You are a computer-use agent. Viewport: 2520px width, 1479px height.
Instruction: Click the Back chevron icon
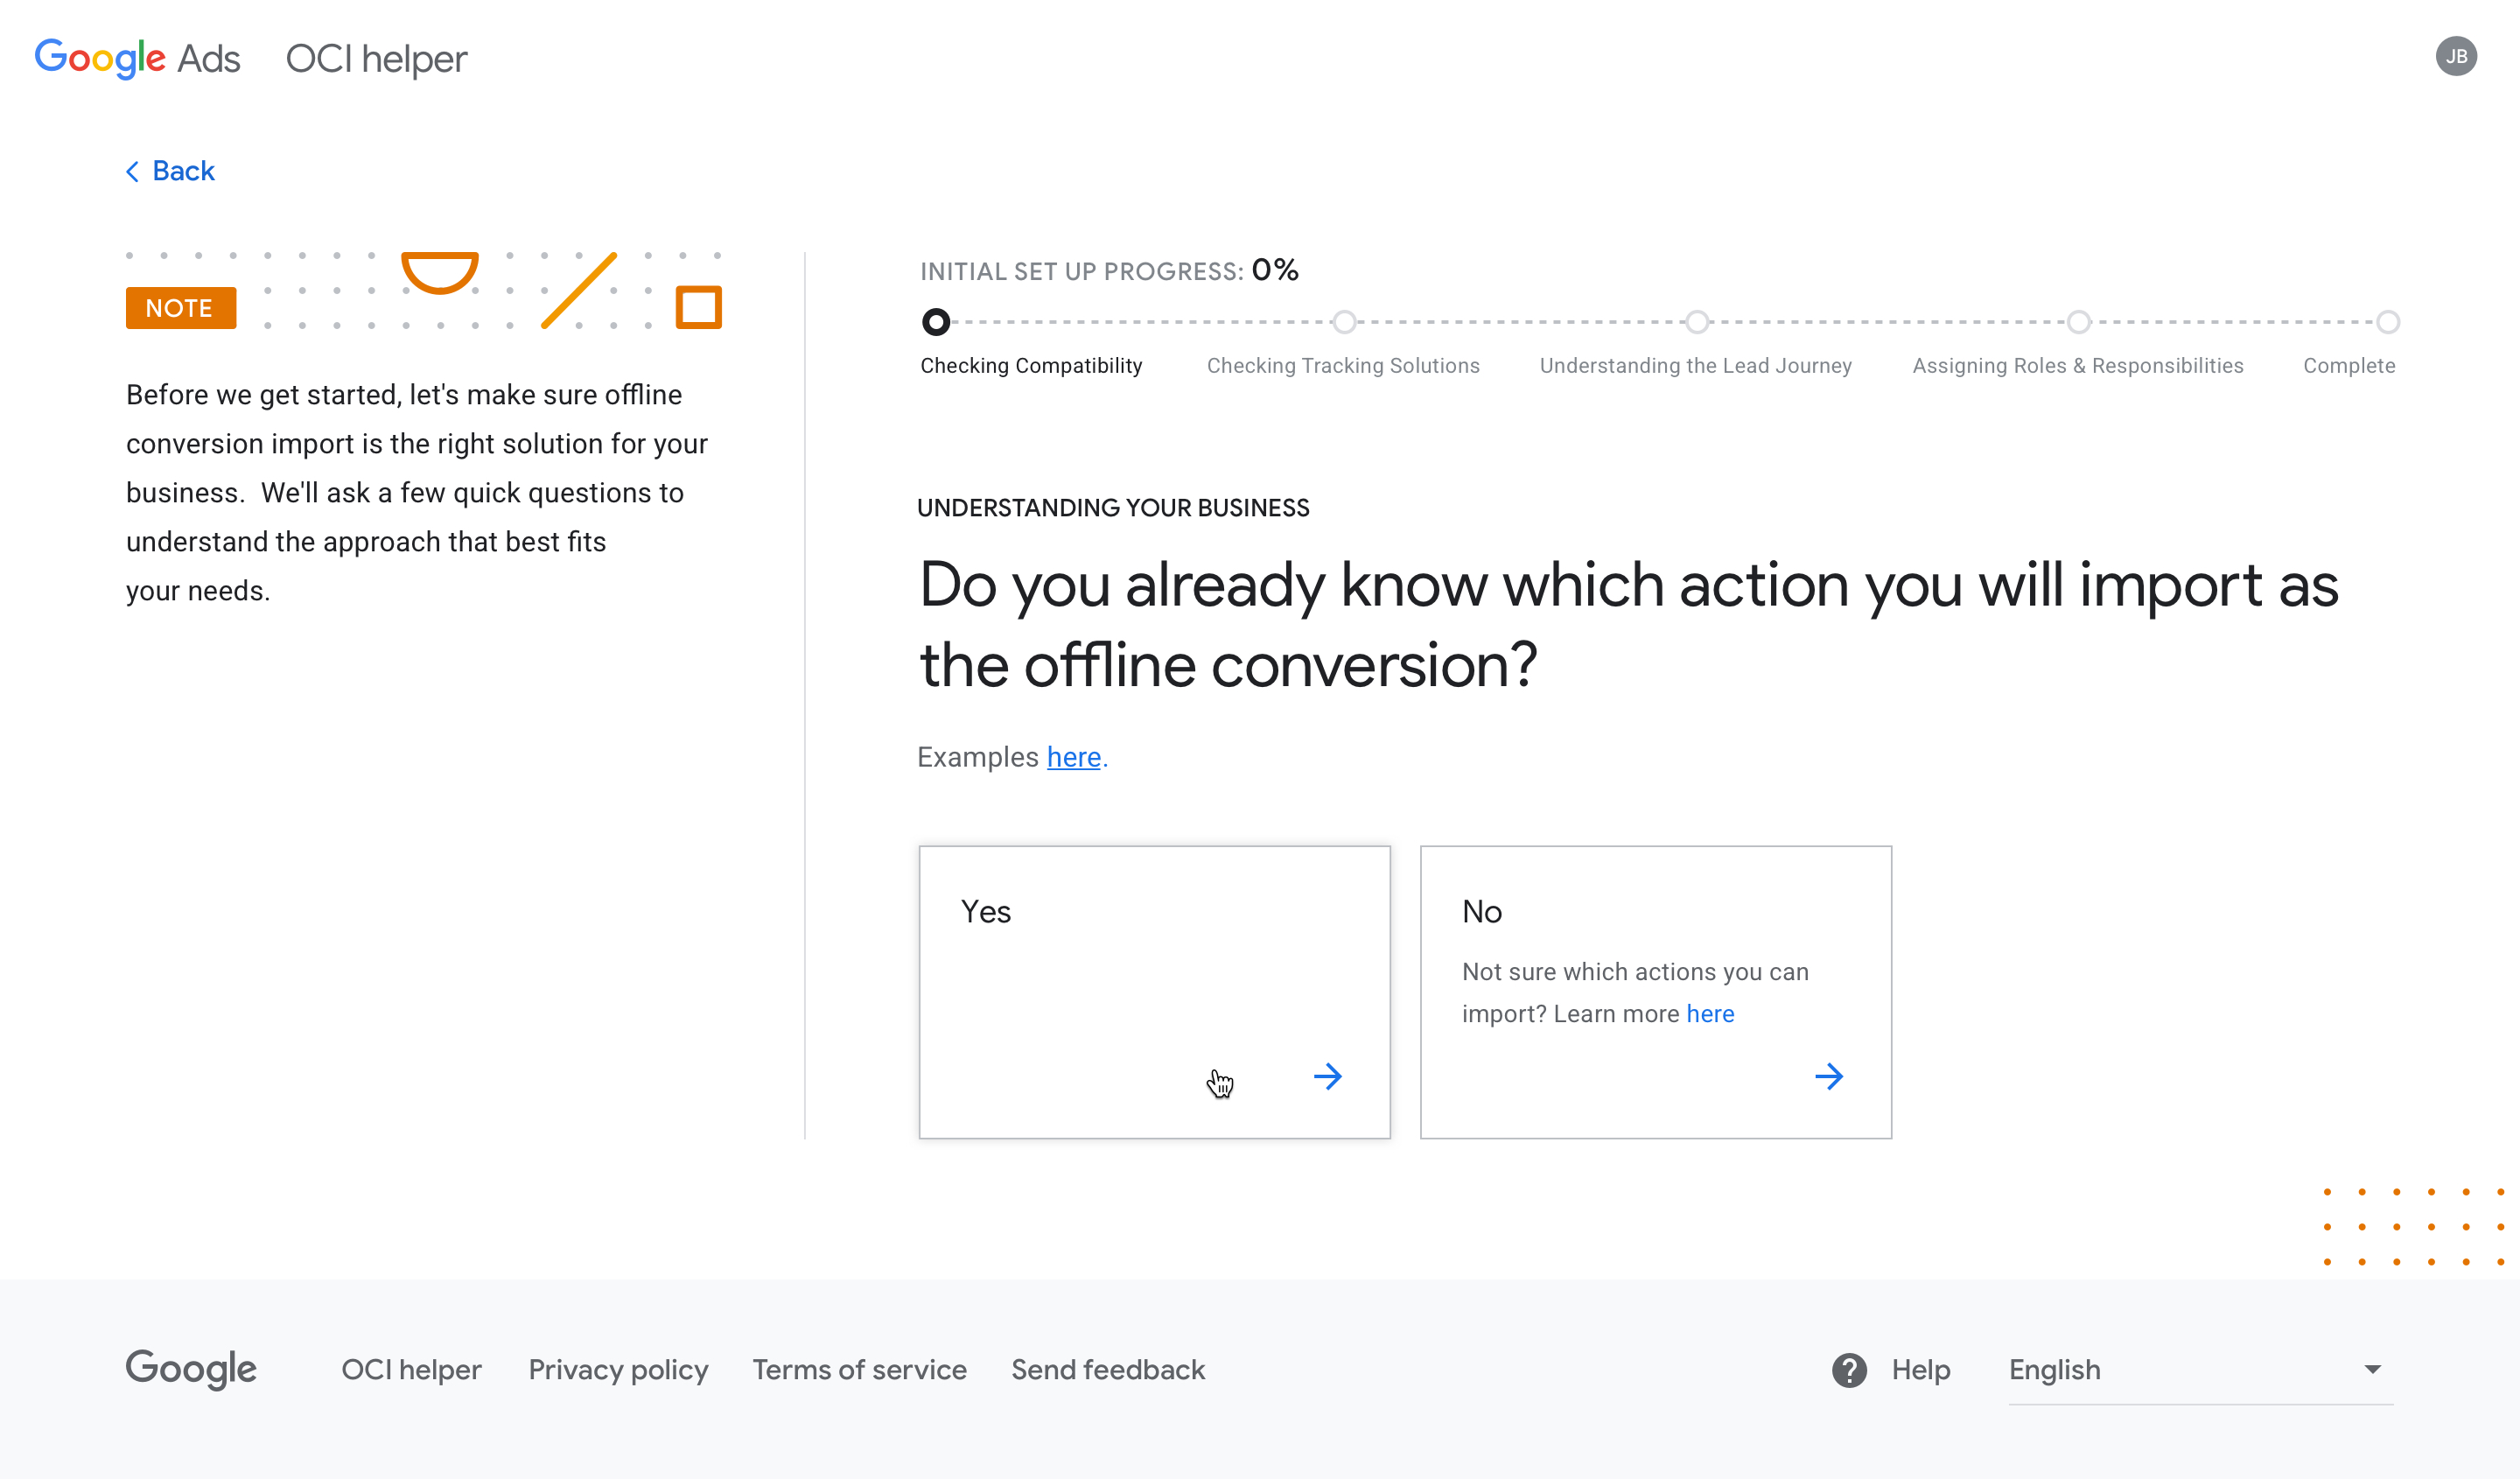133,172
